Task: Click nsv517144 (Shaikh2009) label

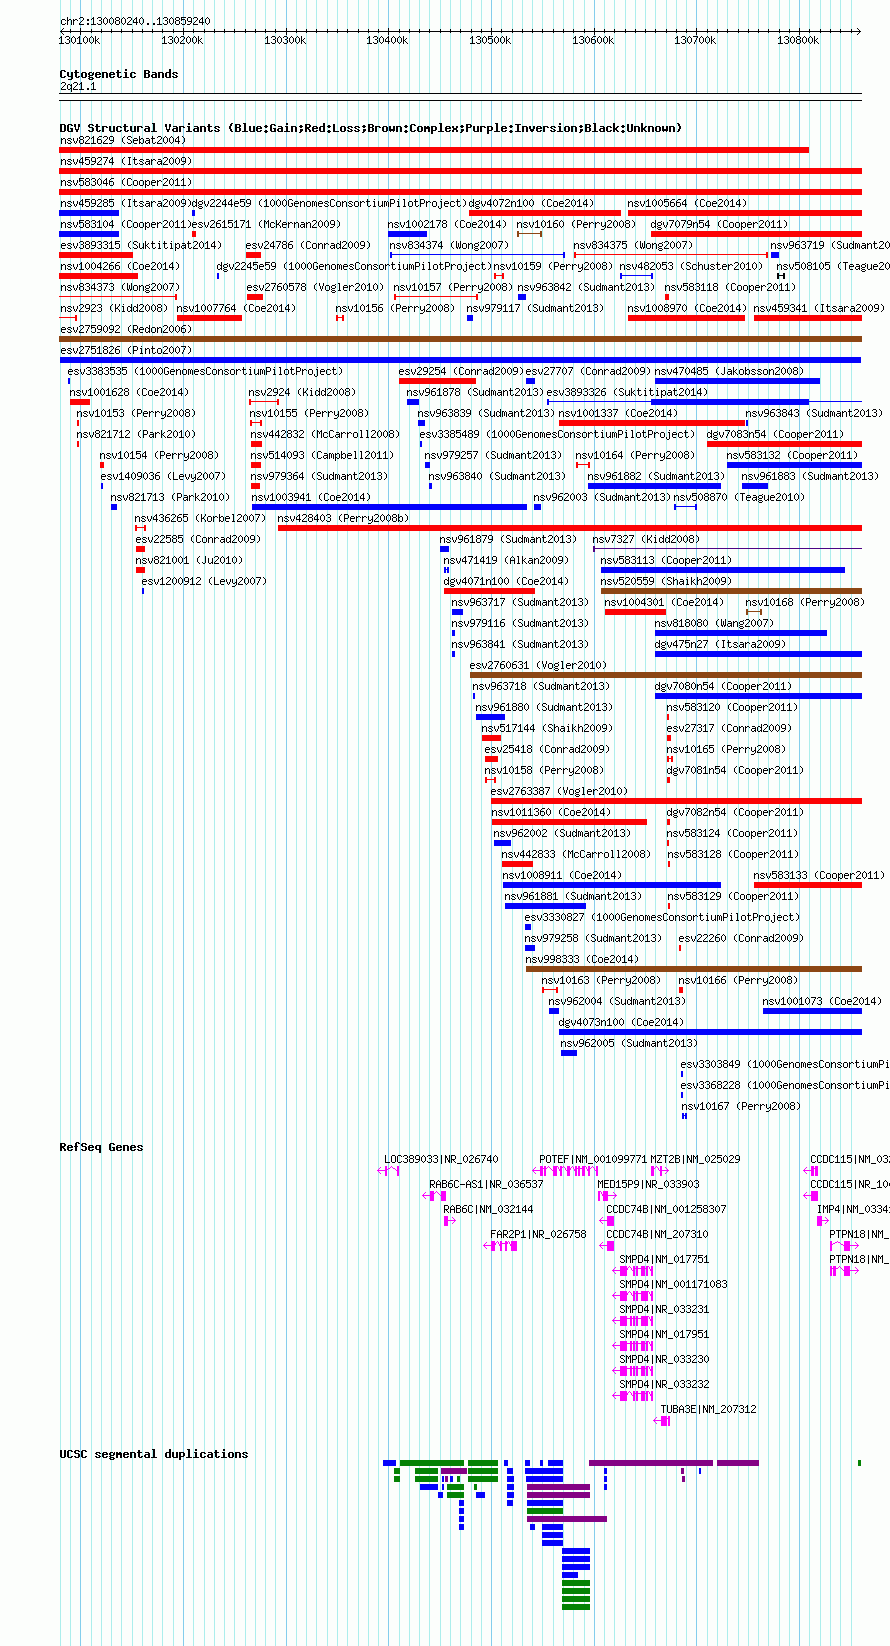Action: pos(547,728)
